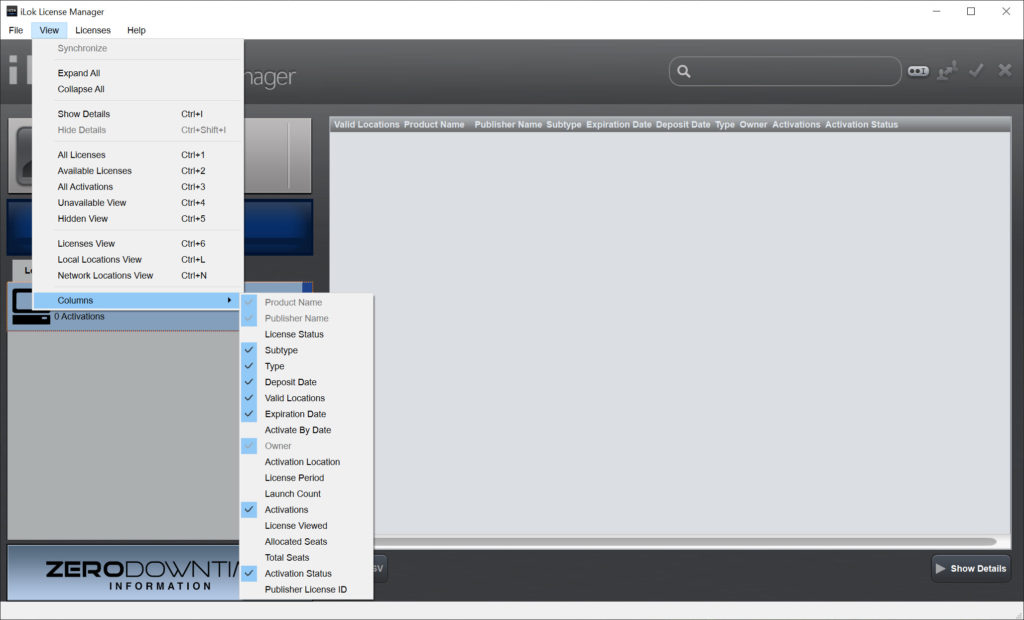Sort by Activation Status column header
This screenshot has width=1024, height=620.
pyautogui.click(x=861, y=124)
